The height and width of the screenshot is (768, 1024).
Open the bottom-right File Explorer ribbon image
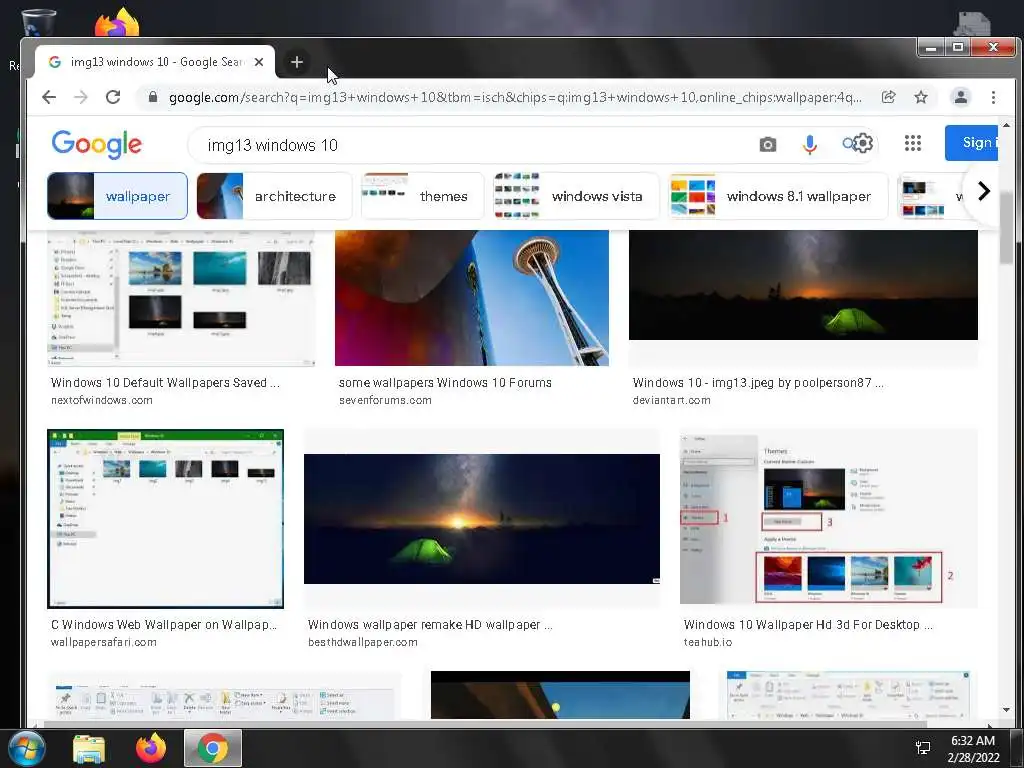(x=848, y=696)
